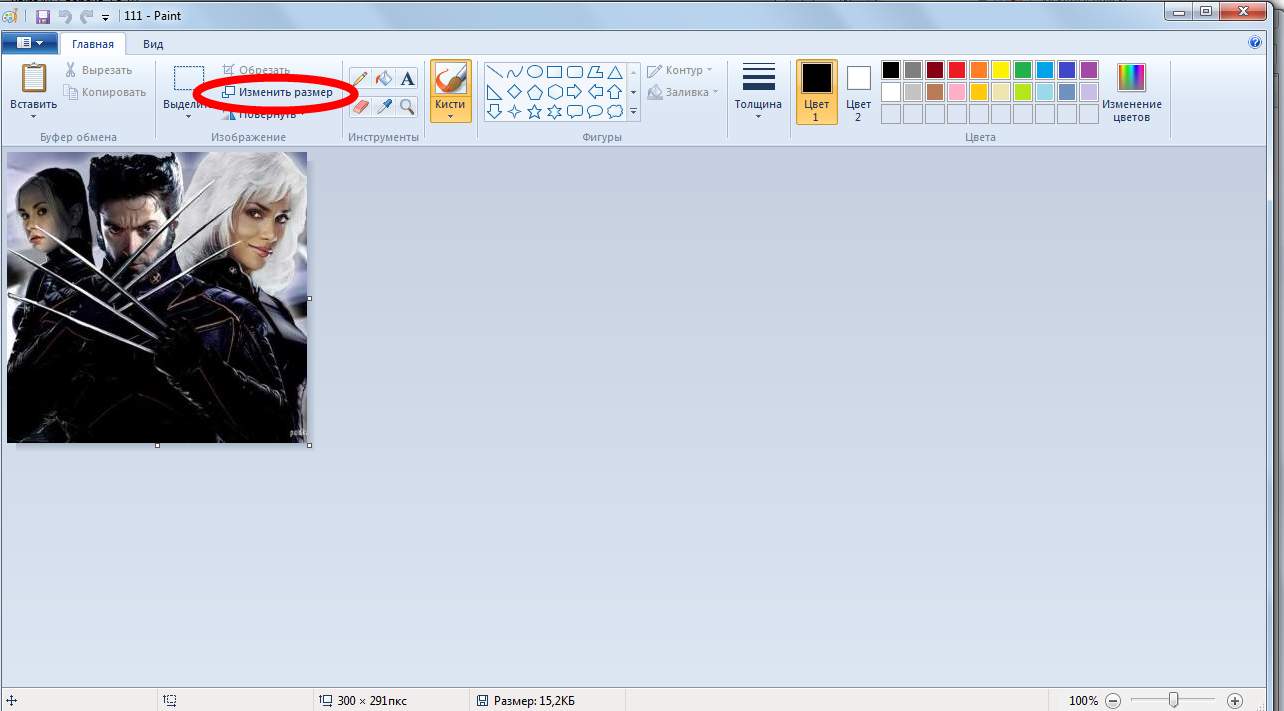Select the Pencil tool
Viewport: 1284px width, 711px height.
point(359,79)
